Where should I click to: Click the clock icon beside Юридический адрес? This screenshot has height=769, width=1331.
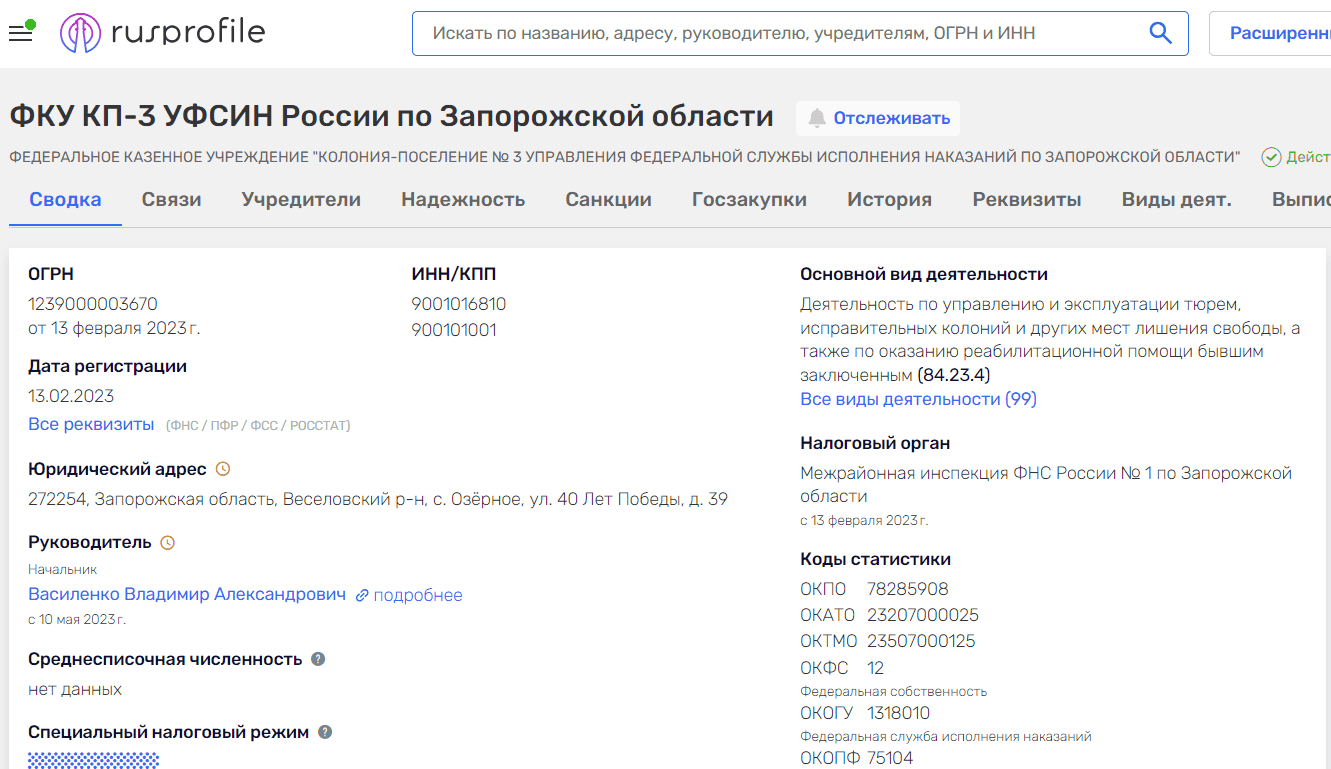point(222,468)
